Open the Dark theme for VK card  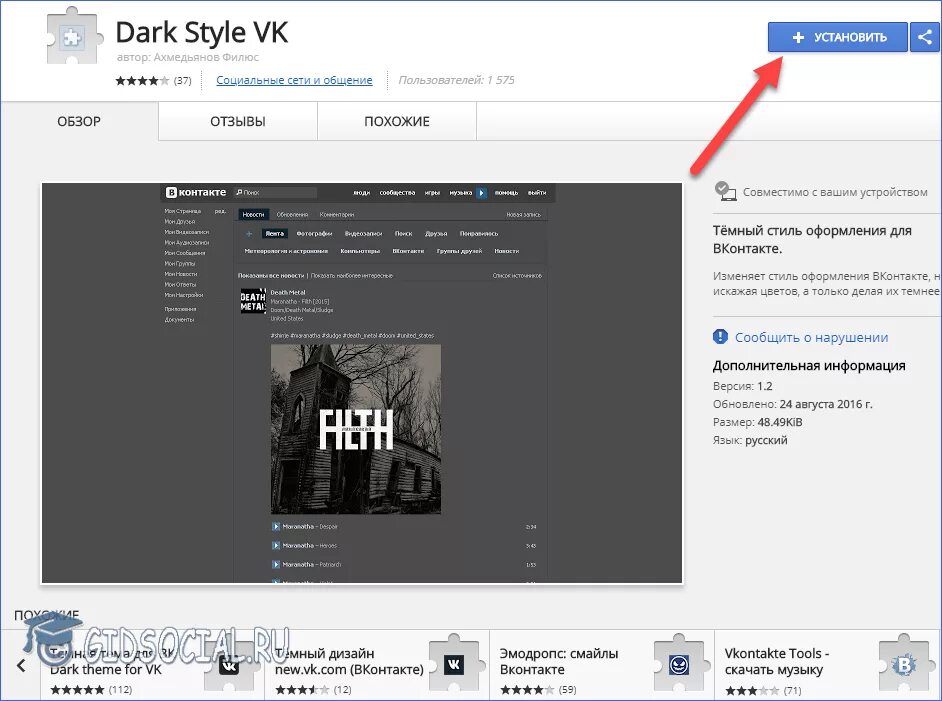(x=153, y=665)
